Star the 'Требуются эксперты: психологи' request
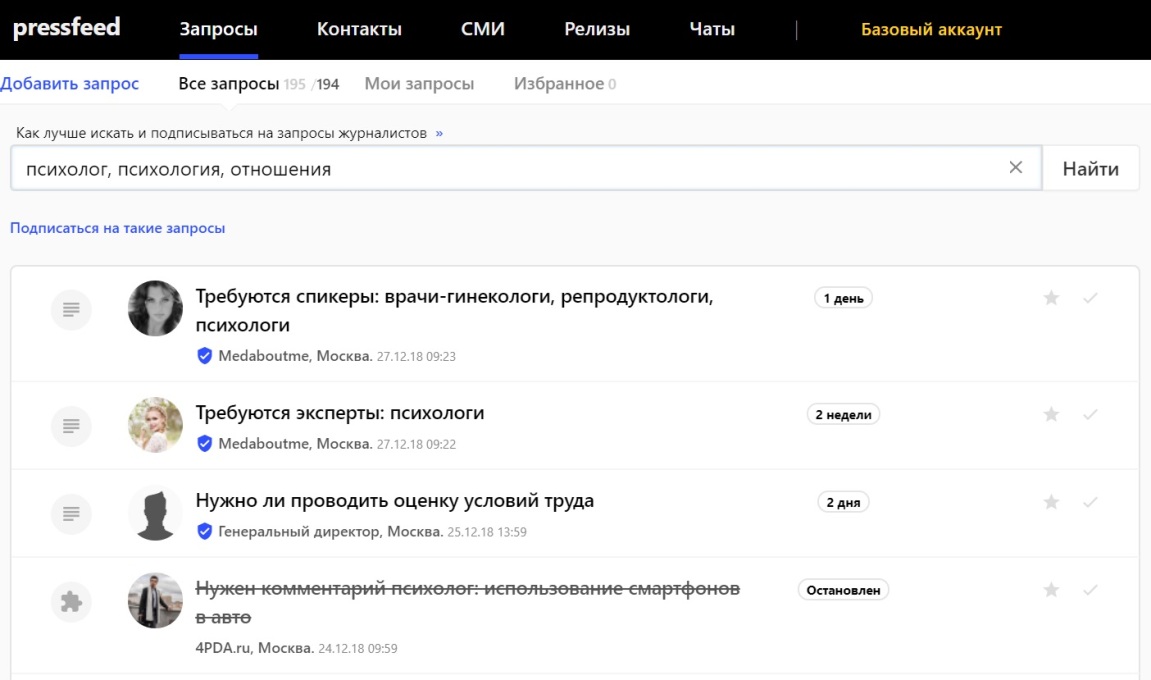This screenshot has height=680, width=1151. click(x=1051, y=414)
